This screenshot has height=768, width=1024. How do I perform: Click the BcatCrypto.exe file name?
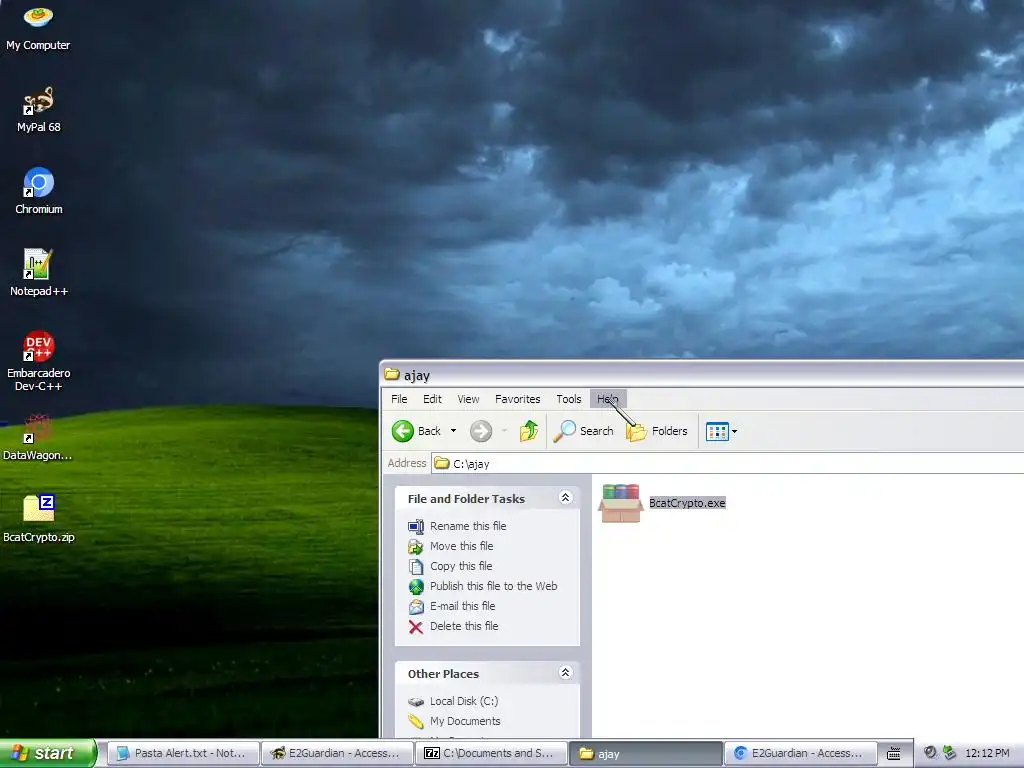tap(687, 503)
